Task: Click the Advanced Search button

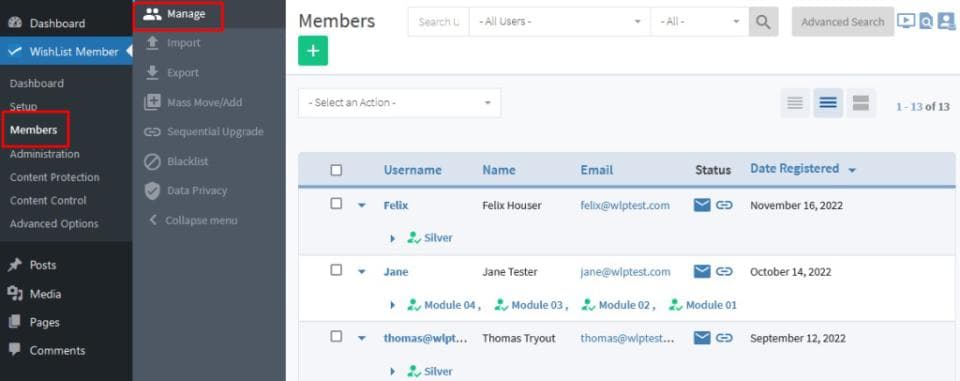Action: [x=842, y=21]
